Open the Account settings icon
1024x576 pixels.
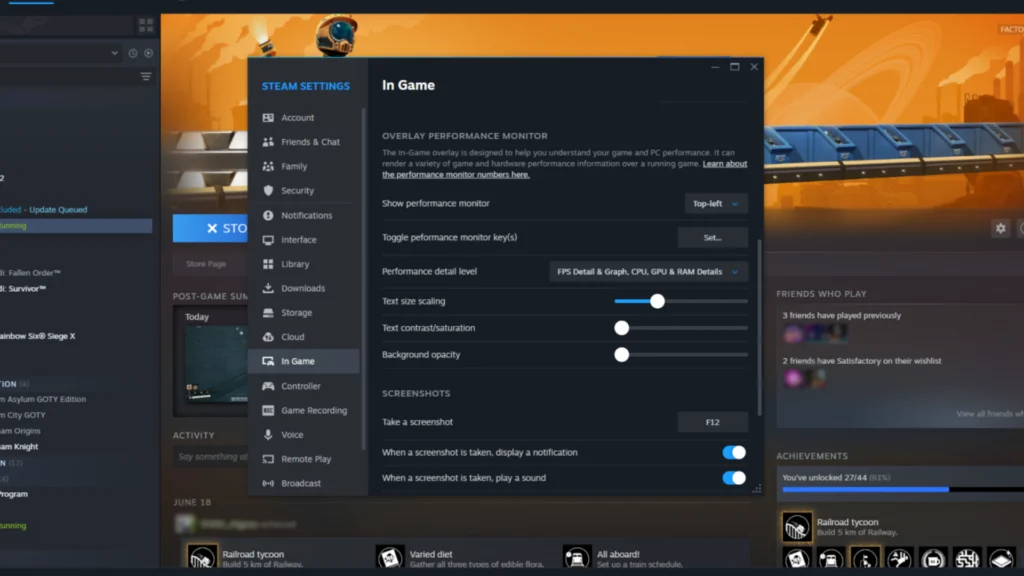[268, 118]
